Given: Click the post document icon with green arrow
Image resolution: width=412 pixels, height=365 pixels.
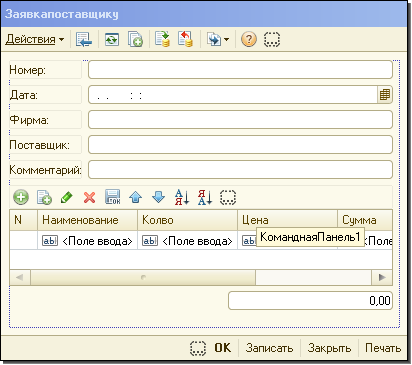Looking at the screenshot, I should pos(162,39).
